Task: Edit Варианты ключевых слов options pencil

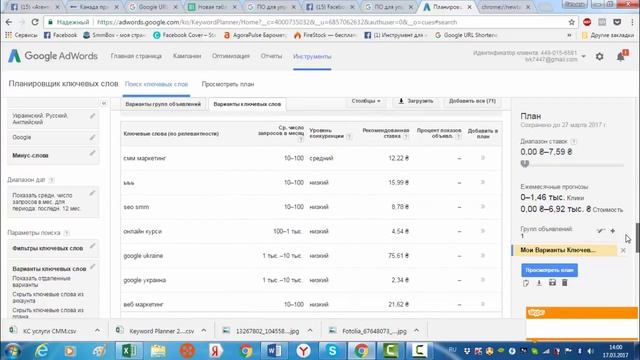Action: pos(93,267)
